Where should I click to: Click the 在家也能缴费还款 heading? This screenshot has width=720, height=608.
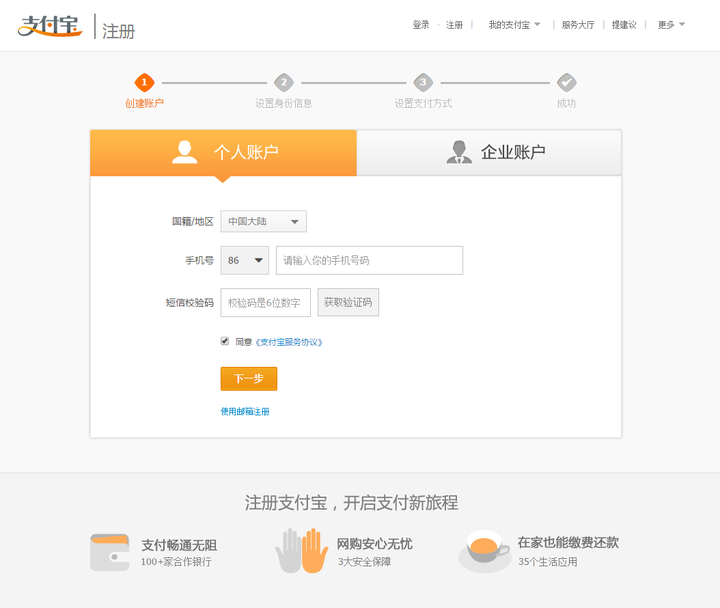pyautogui.click(x=568, y=542)
